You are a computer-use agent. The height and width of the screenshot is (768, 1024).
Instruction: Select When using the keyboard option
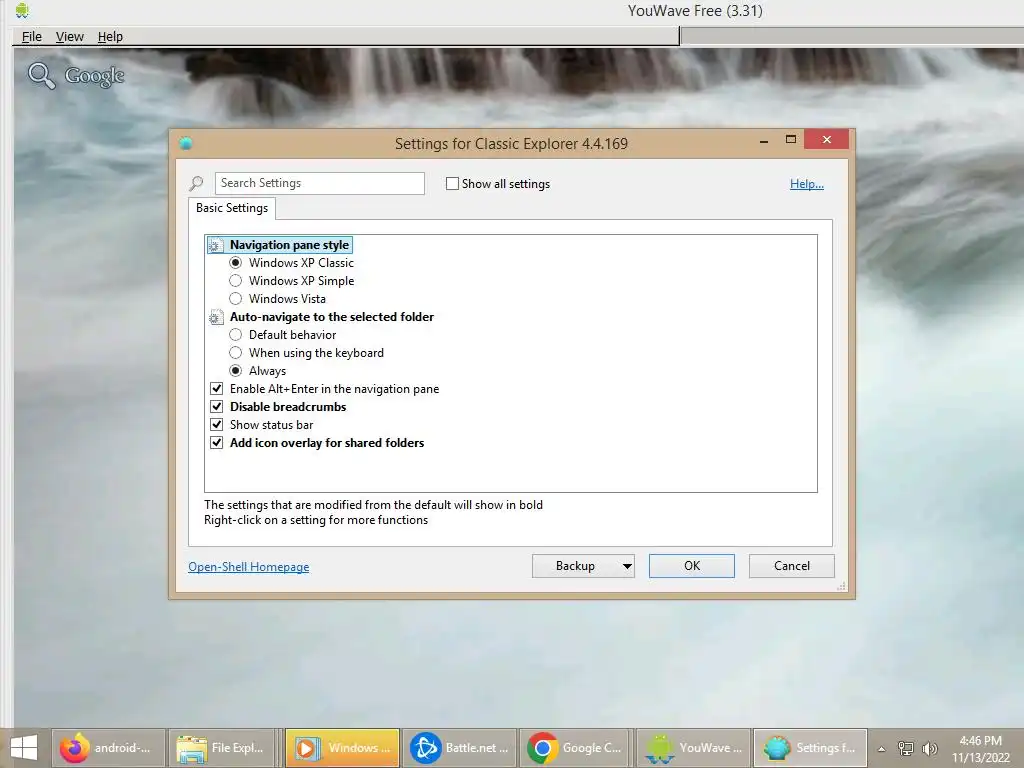pos(236,353)
